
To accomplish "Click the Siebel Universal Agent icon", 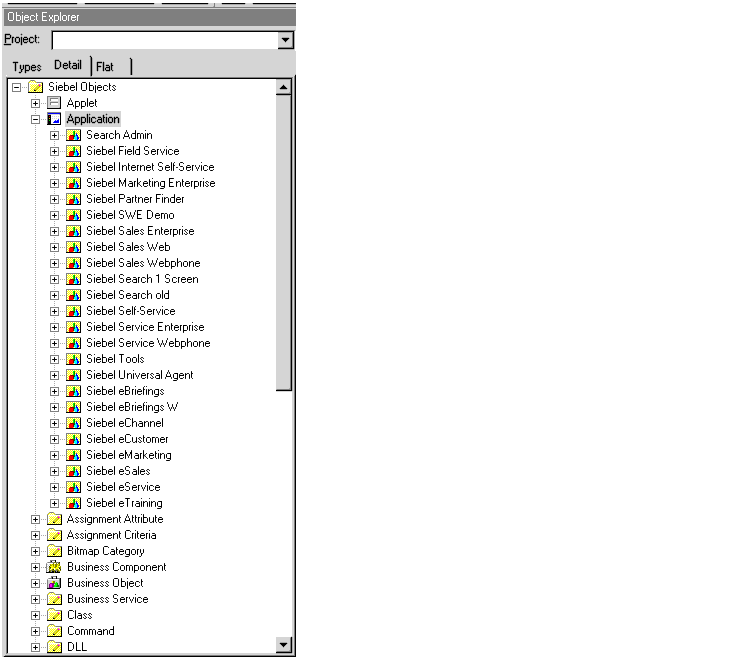I will point(73,375).
